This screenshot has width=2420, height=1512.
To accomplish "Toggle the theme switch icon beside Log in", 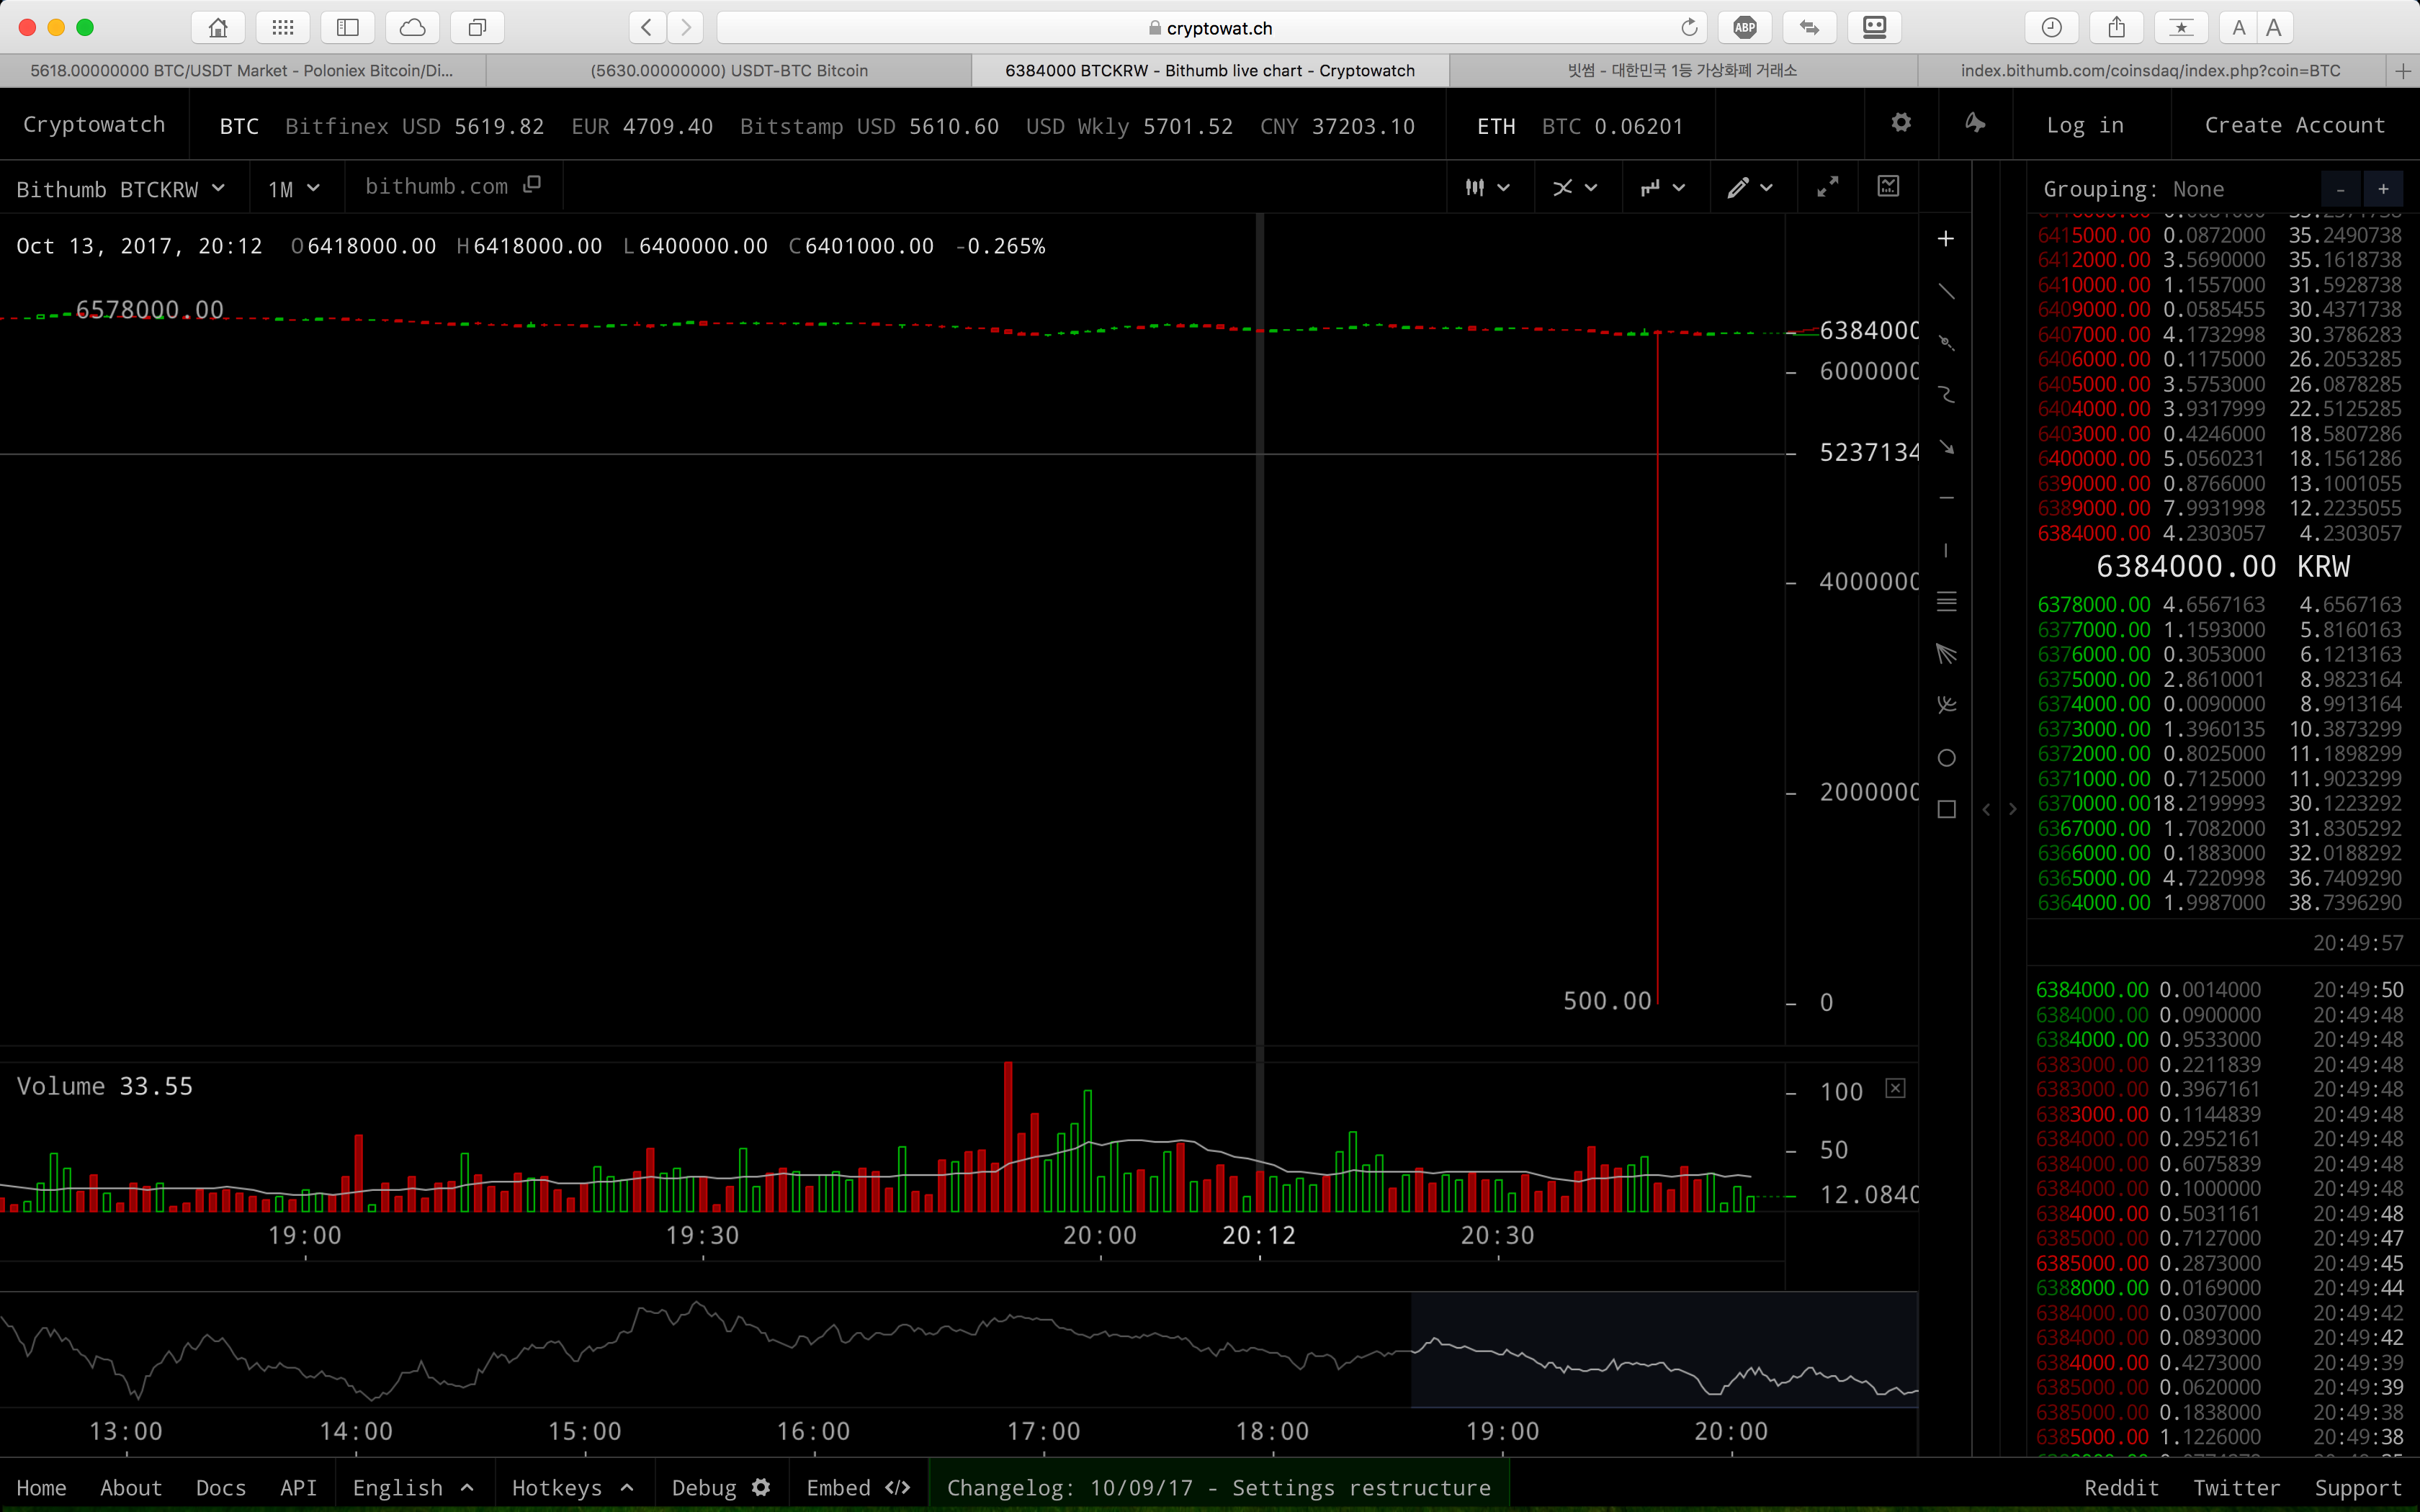I will [x=1975, y=123].
